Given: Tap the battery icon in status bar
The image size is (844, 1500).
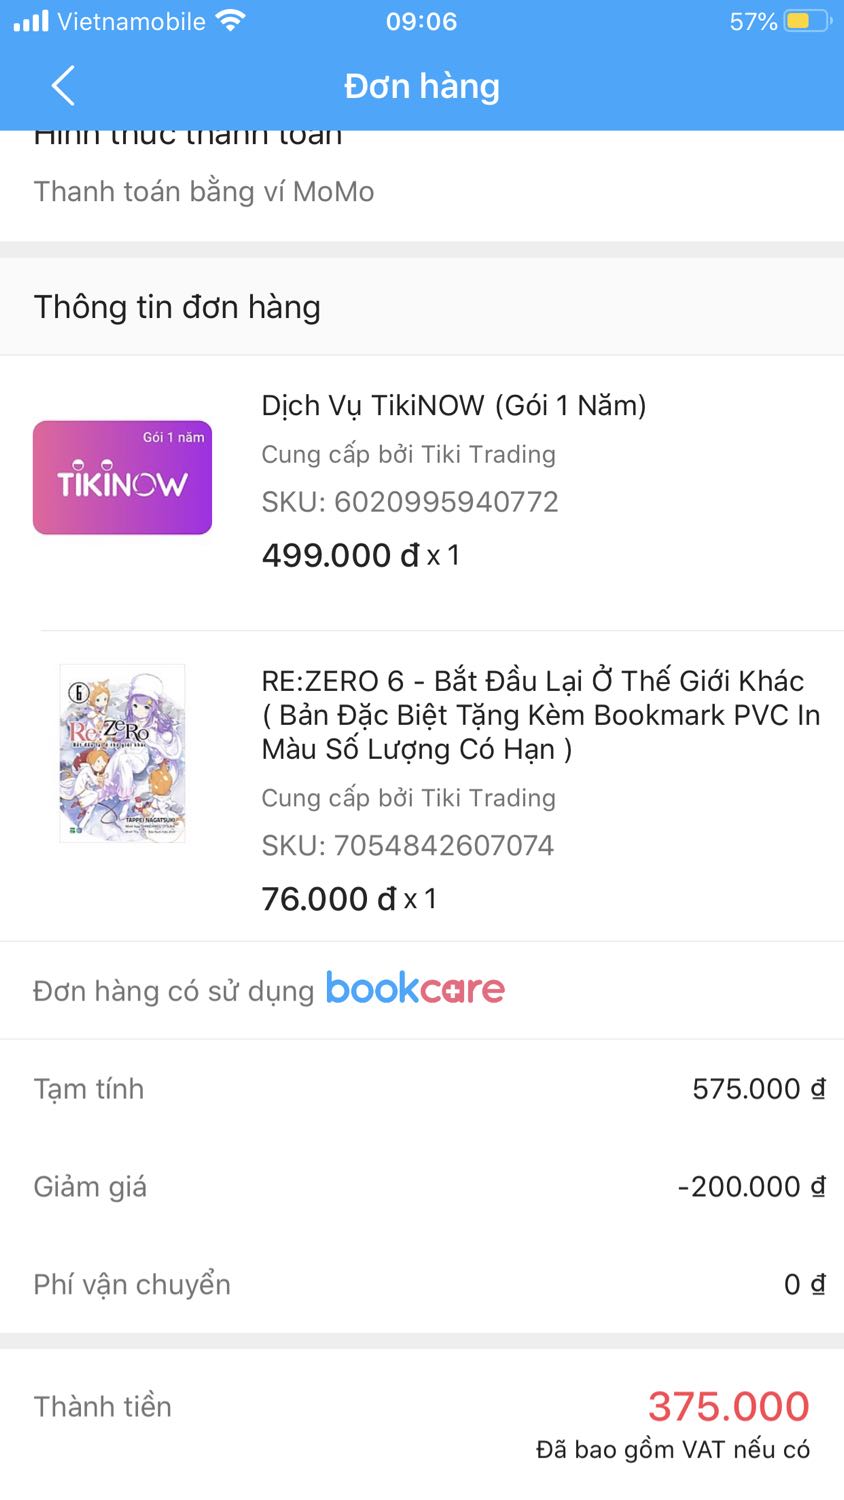Looking at the screenshot, I should click(x=807, y=21).
